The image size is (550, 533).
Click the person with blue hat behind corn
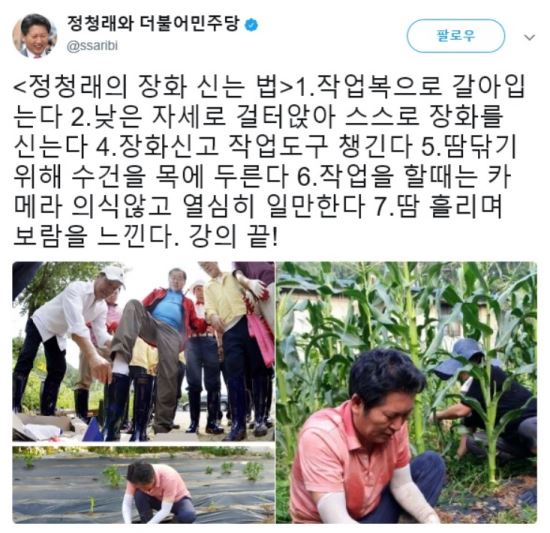(486, 400)
